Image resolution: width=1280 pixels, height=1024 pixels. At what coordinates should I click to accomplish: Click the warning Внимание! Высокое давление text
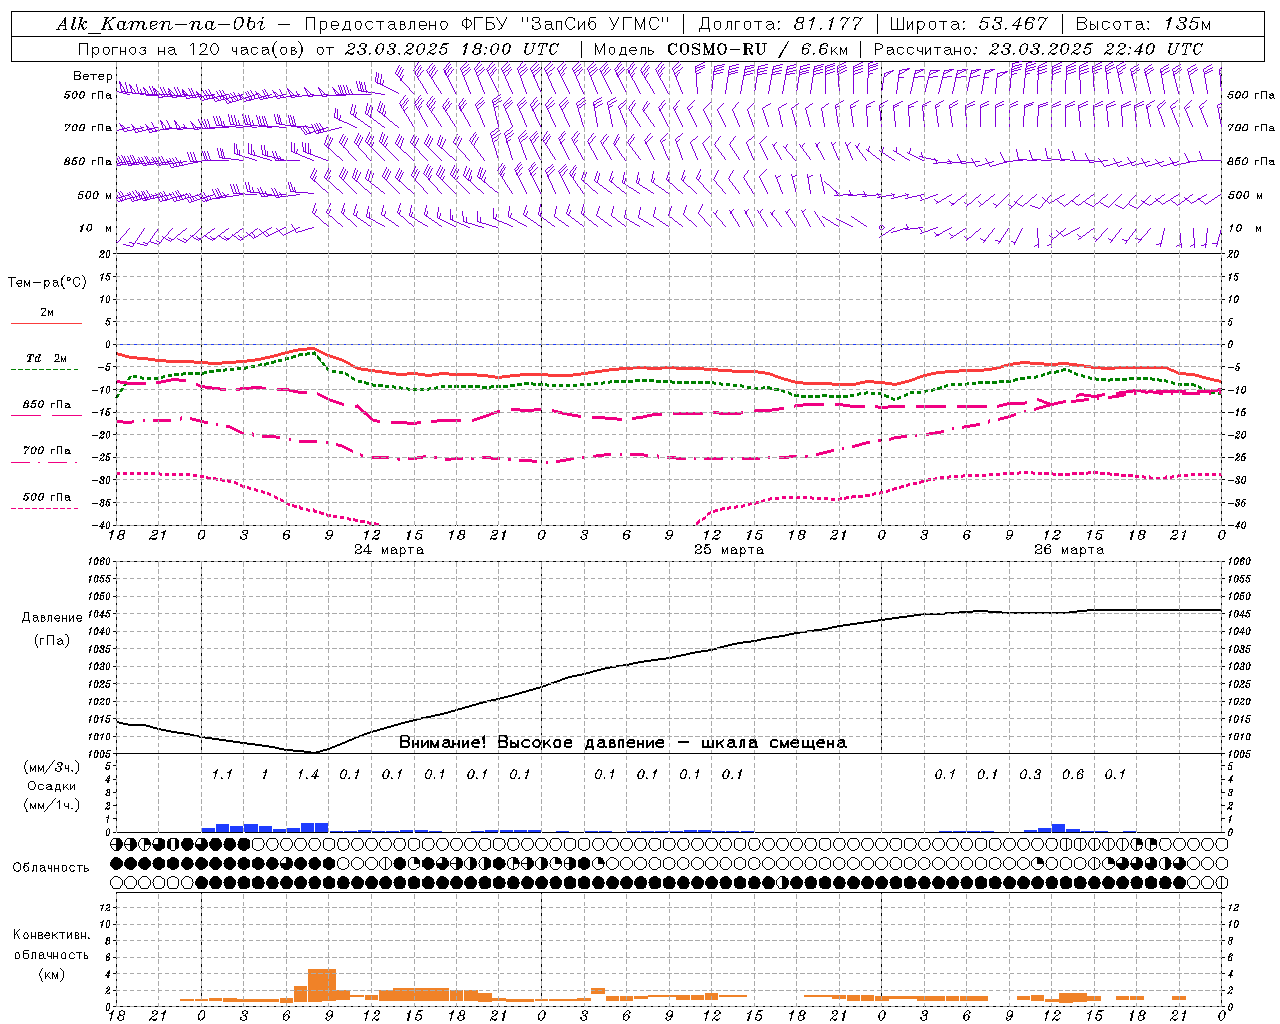531,743
